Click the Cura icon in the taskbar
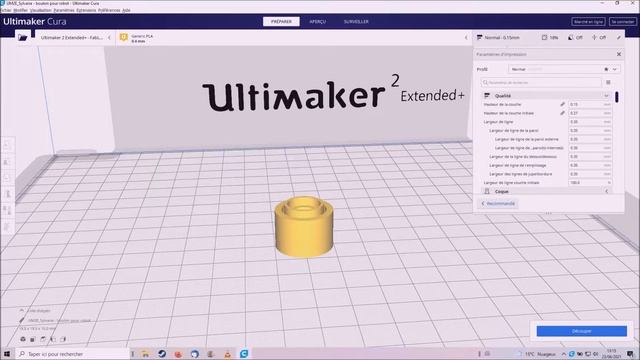The image size is (640, 360). tap(244, 354)
